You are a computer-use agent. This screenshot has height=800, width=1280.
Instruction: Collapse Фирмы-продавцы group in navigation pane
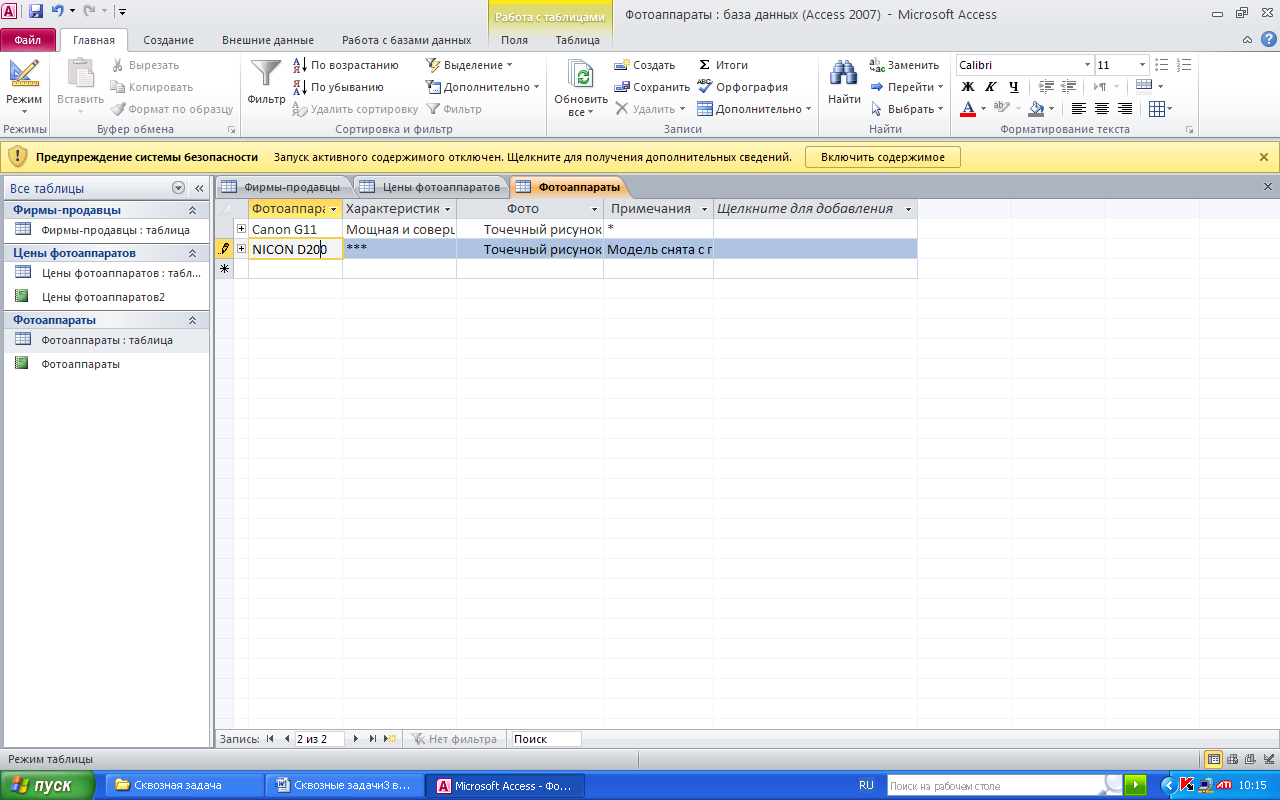pos(192,210)
